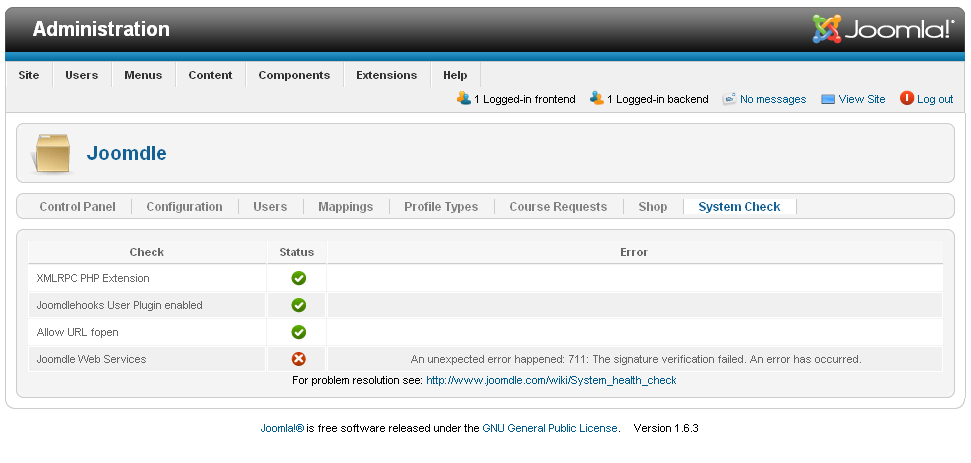
Task: Open the Site menu
Action: pos(29,75)
